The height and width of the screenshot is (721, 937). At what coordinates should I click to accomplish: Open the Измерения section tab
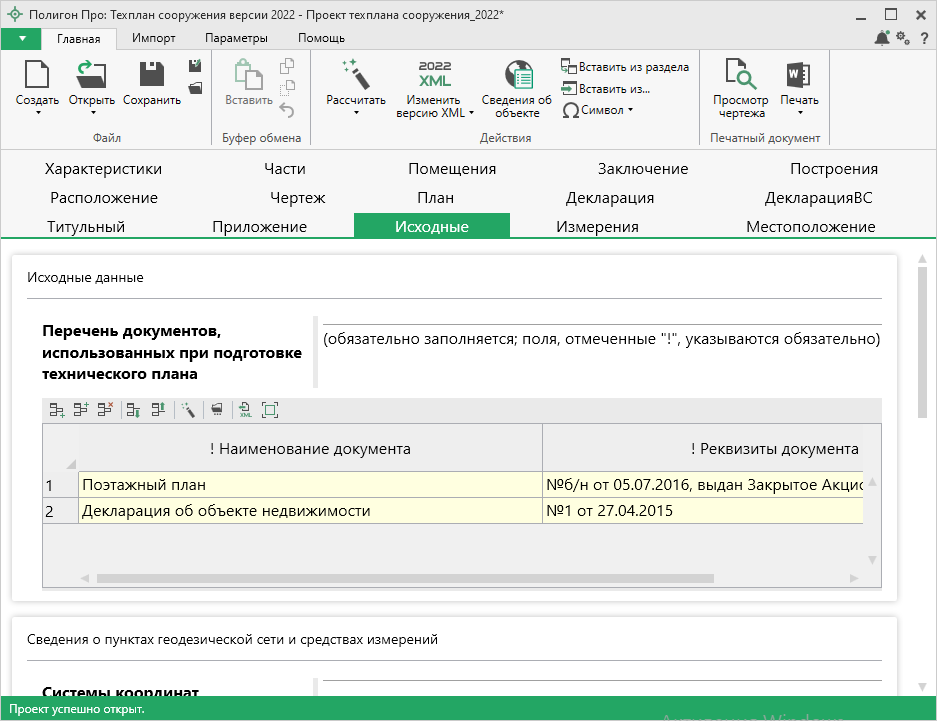597,226
